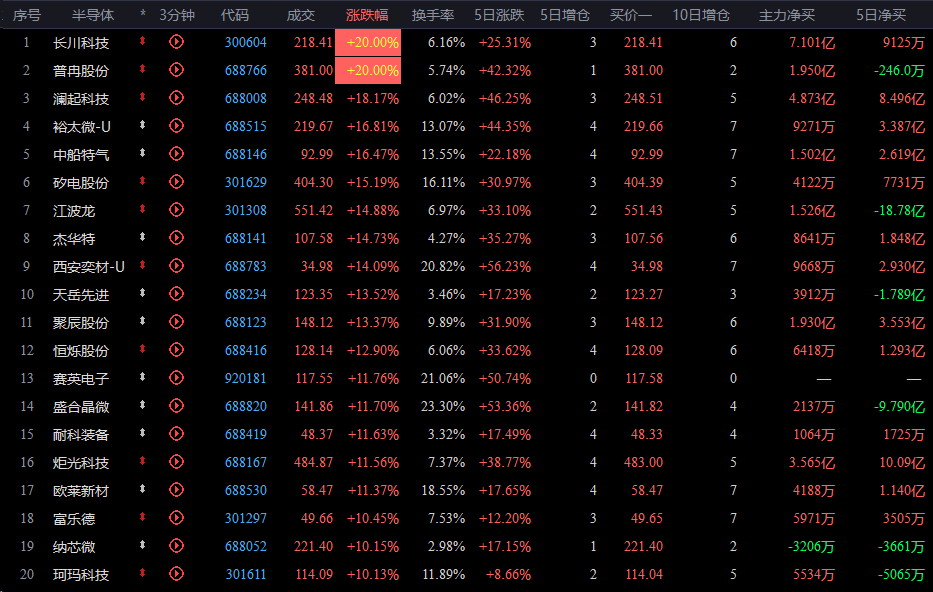Click the white marker icon beside 中船特气

[142, 153]
